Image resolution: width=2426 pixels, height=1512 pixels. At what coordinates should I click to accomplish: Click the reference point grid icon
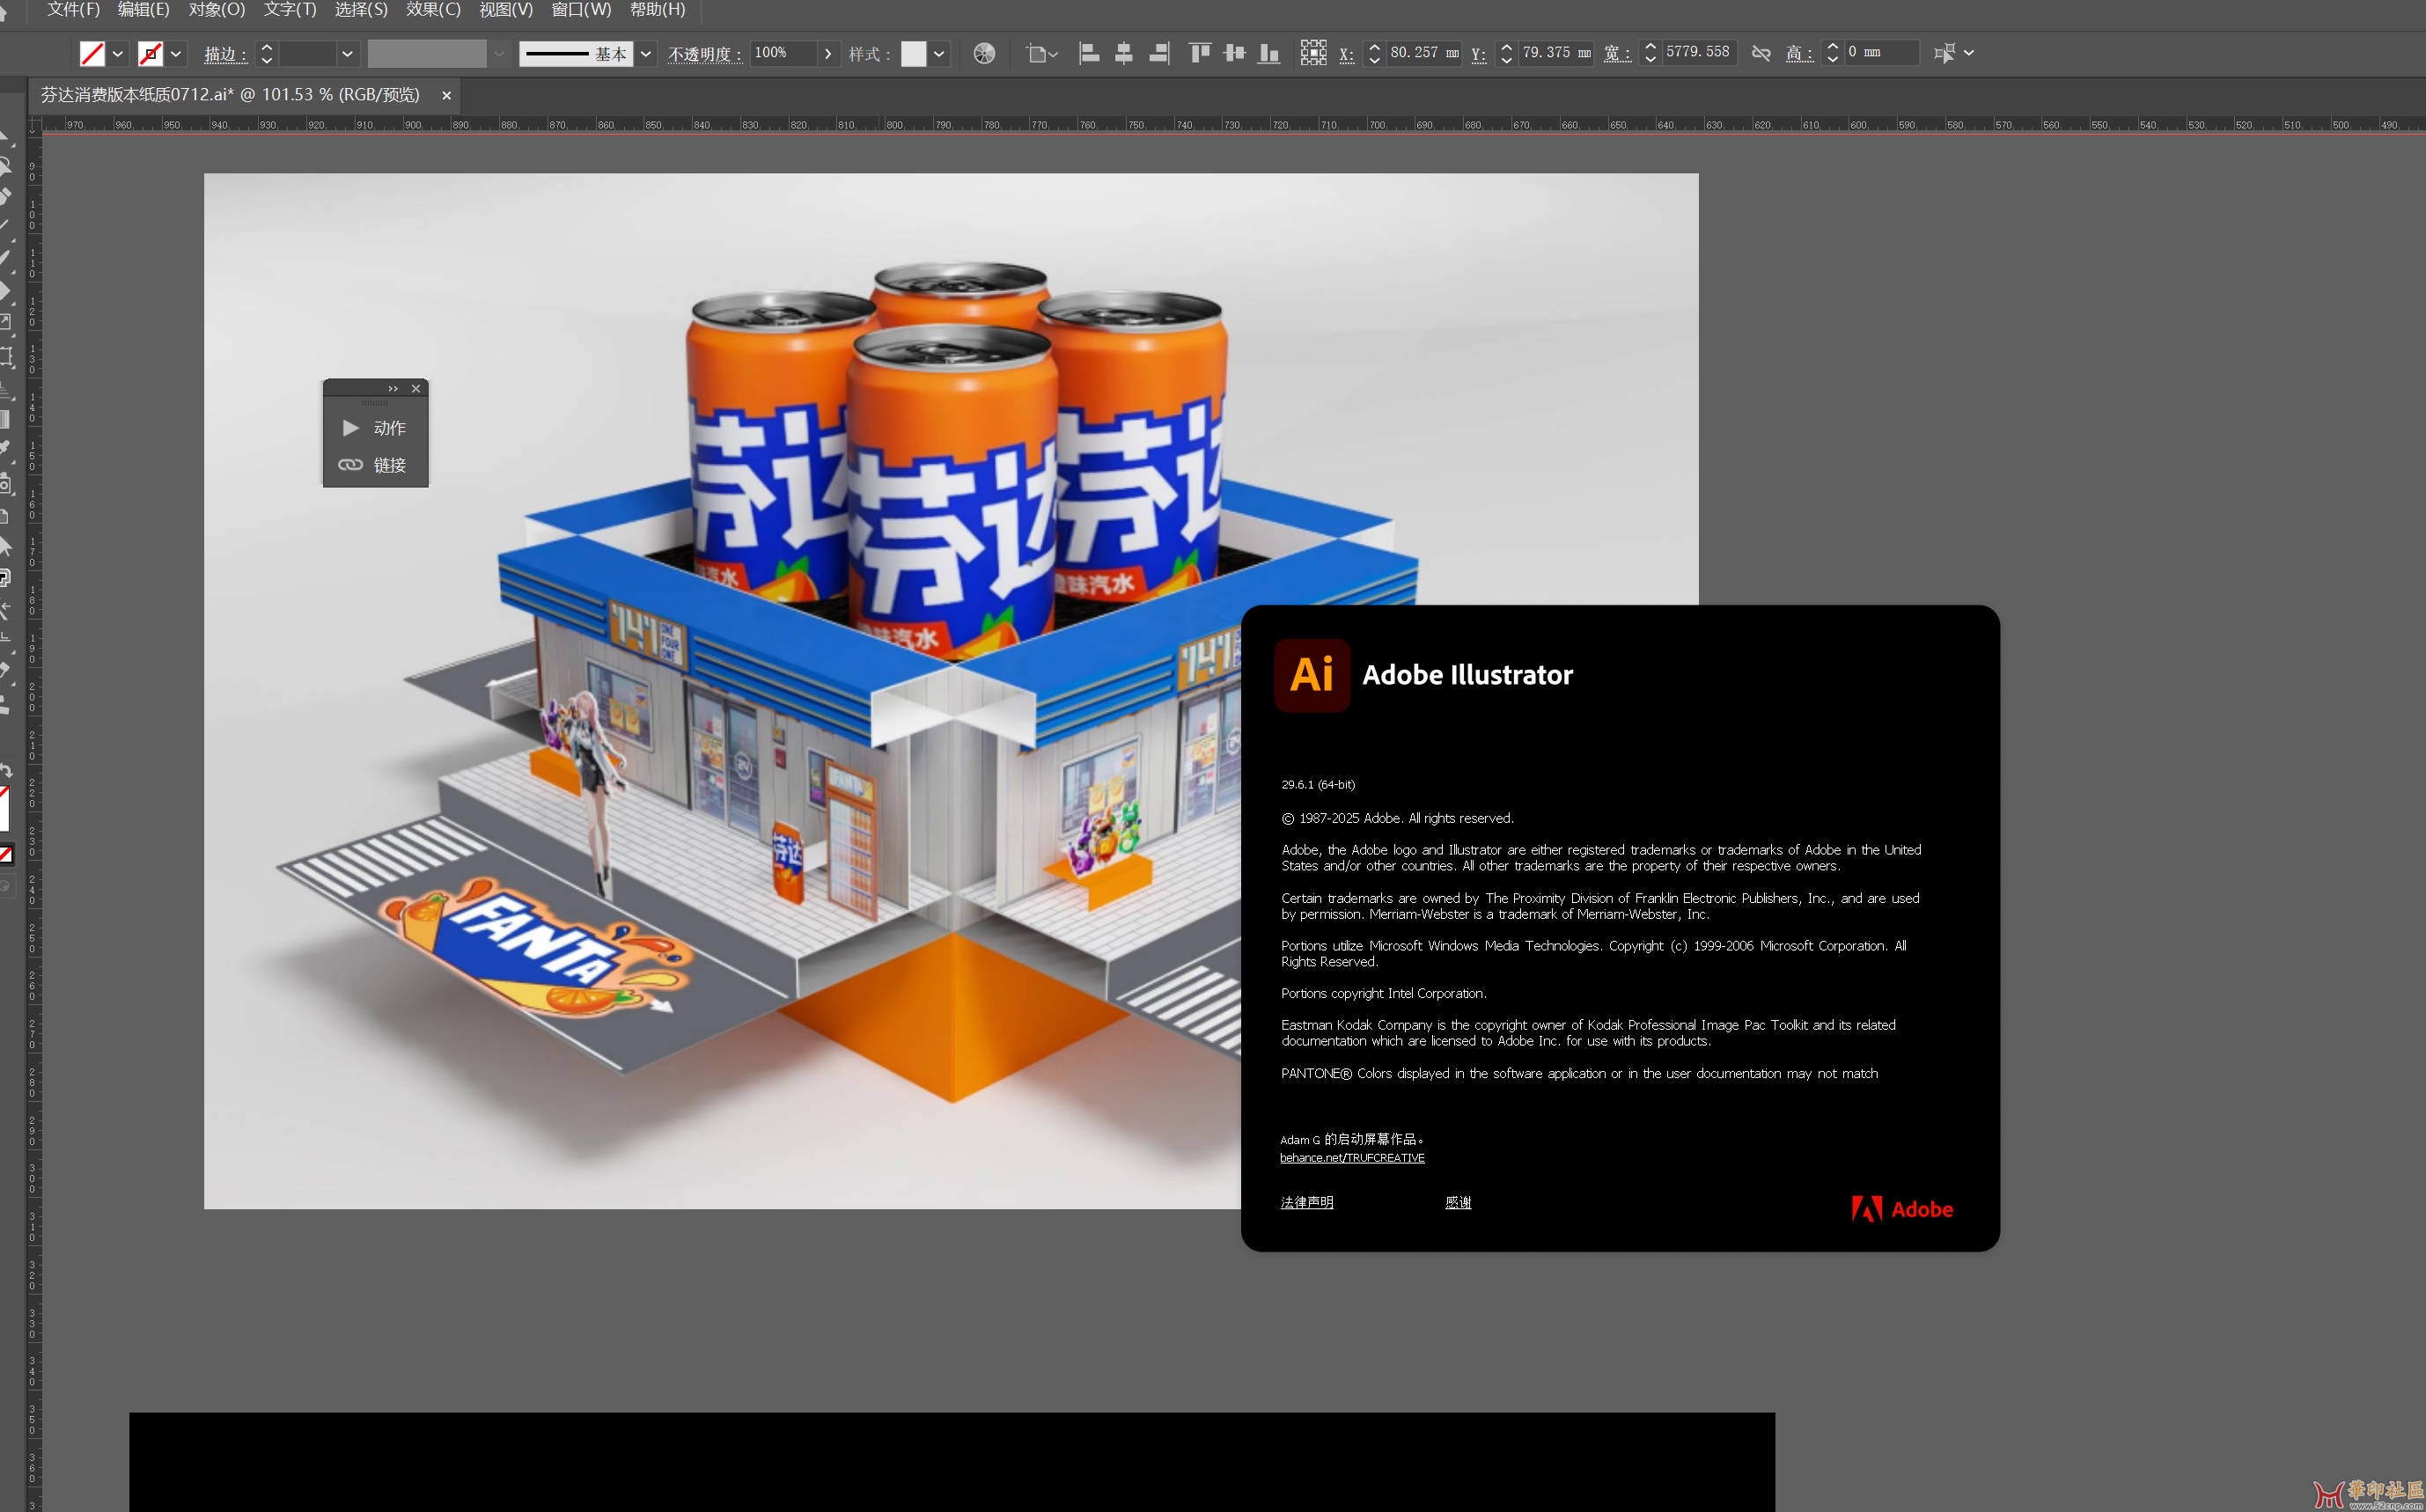(x=1313, y=53)
